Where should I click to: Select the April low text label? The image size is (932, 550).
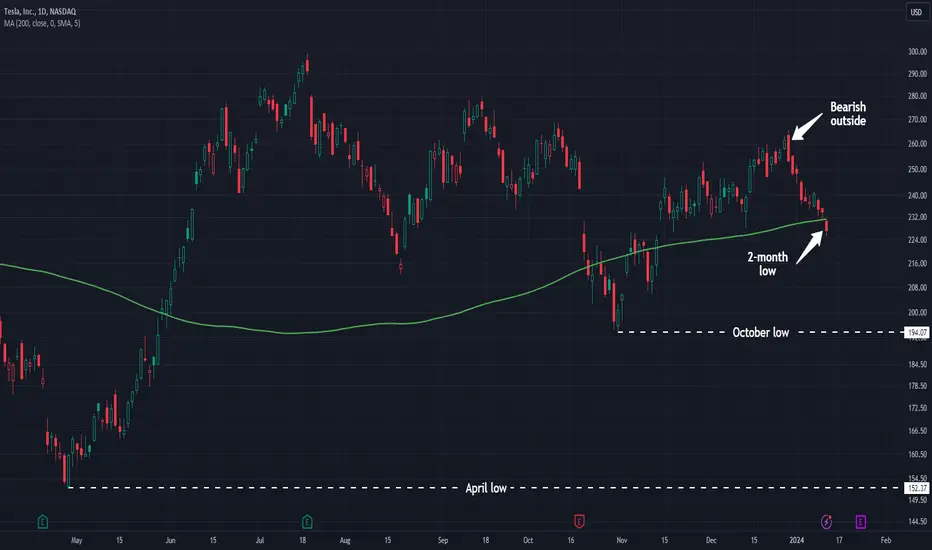(x=486, y=488)
